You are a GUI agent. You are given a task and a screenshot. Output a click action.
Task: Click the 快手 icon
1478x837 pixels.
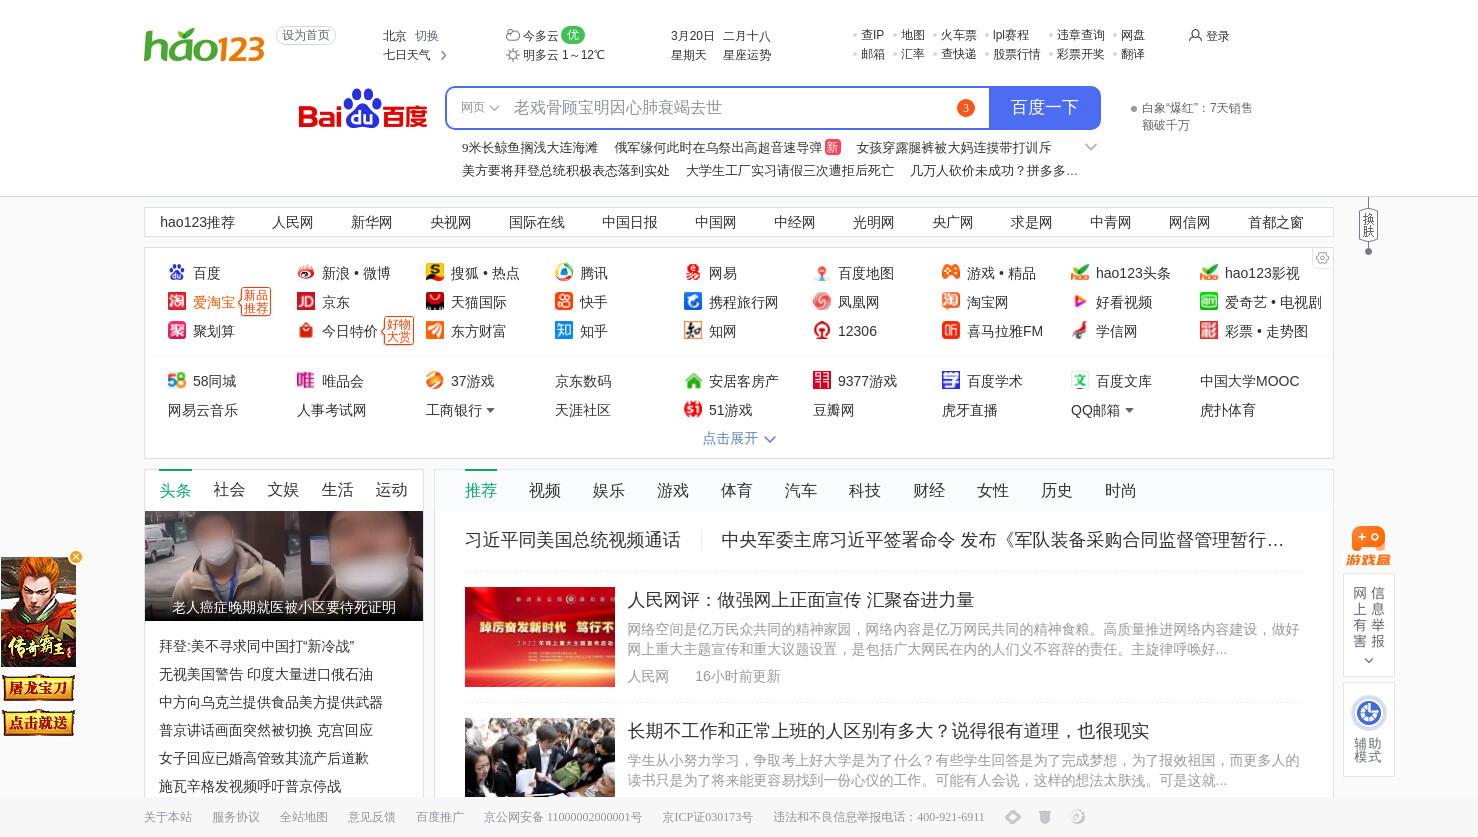click(x=564, y=301)
